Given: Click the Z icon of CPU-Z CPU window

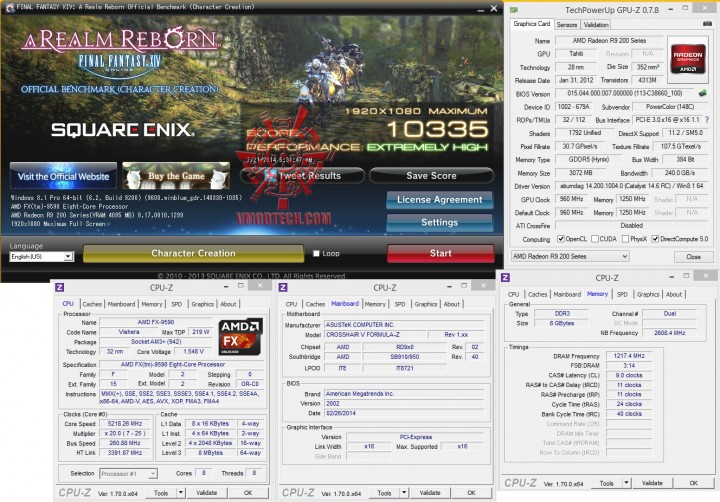Looking at the screenshot, I should pos(60,287).
